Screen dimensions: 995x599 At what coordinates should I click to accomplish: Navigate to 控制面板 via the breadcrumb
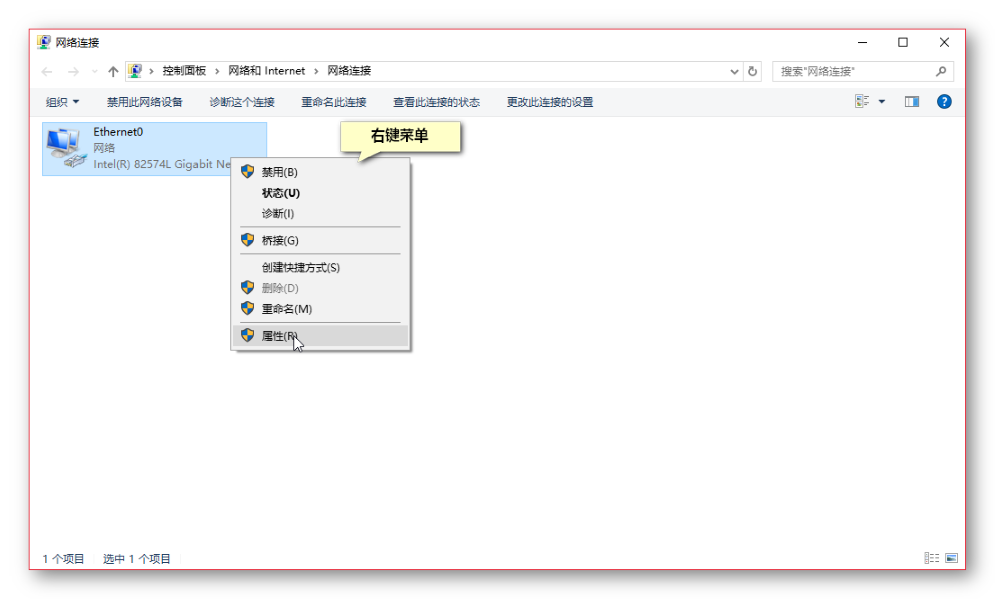(x=183, y=71)
